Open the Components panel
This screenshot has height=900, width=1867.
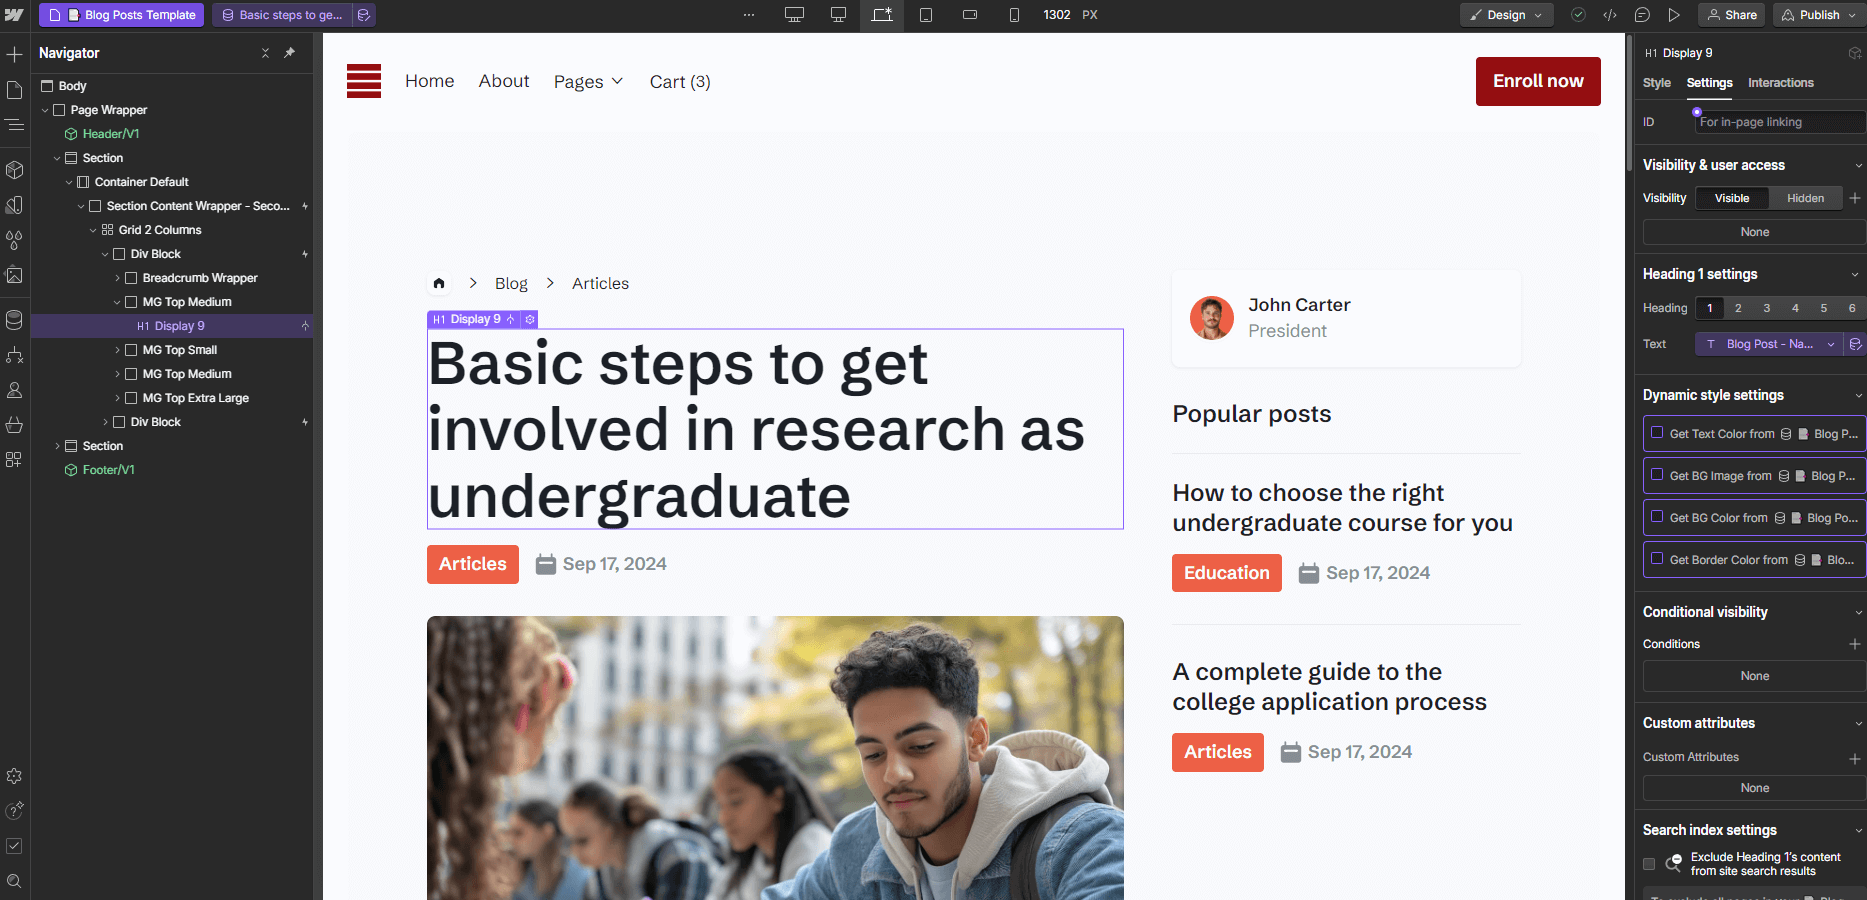[x=15, y=170]
